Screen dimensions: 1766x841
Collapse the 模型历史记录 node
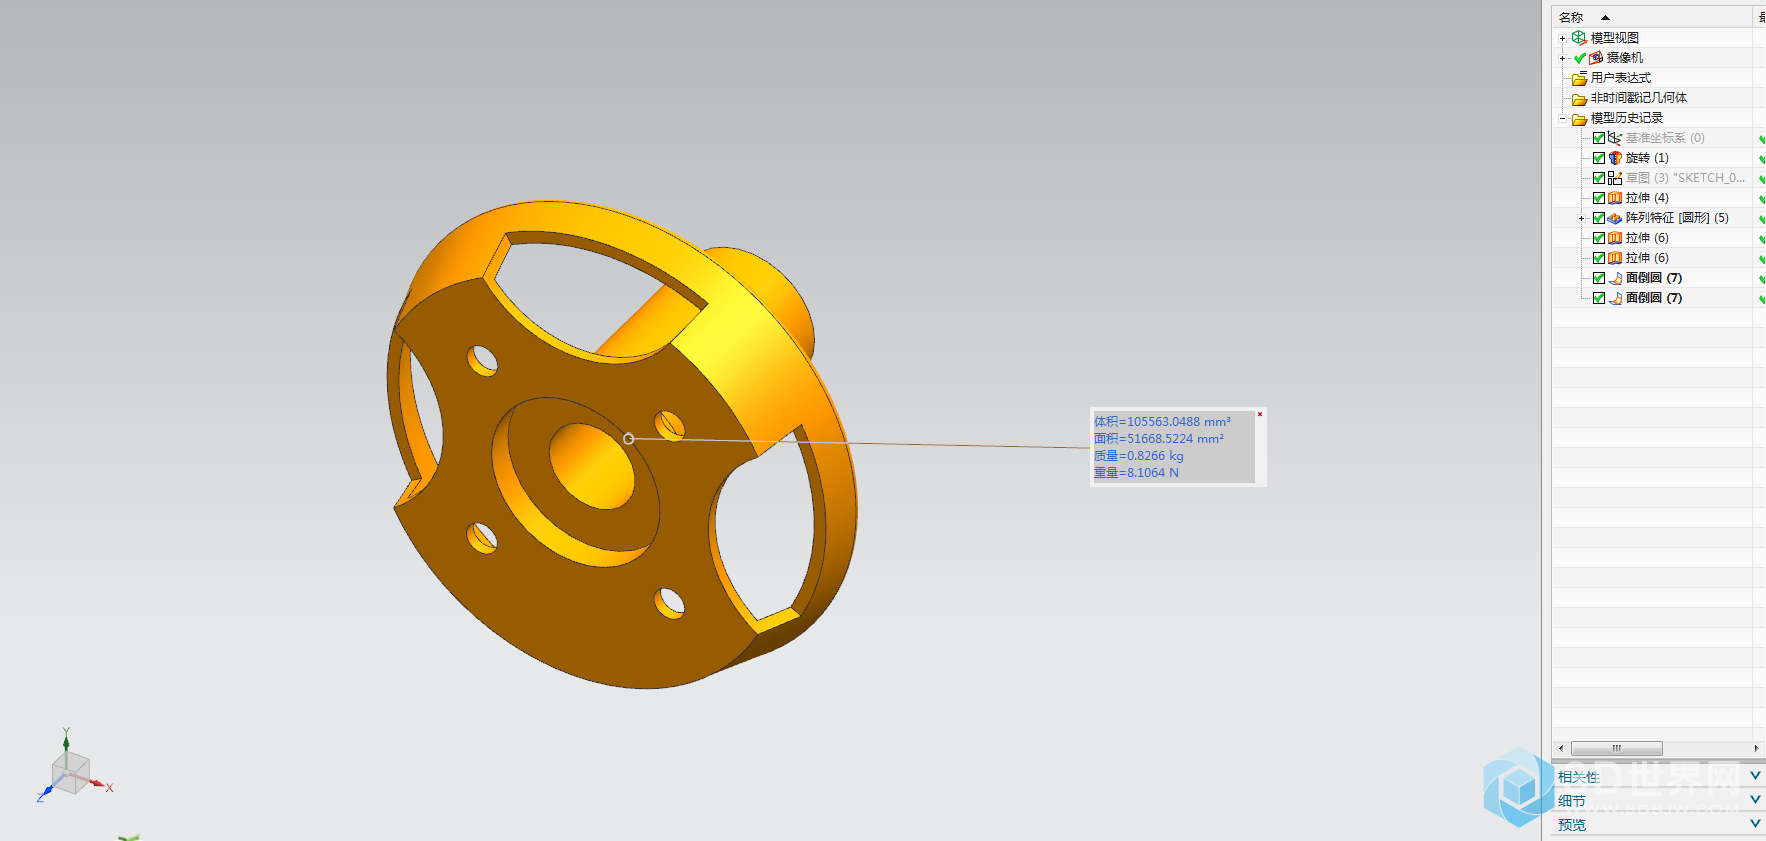pos(1562,118)
